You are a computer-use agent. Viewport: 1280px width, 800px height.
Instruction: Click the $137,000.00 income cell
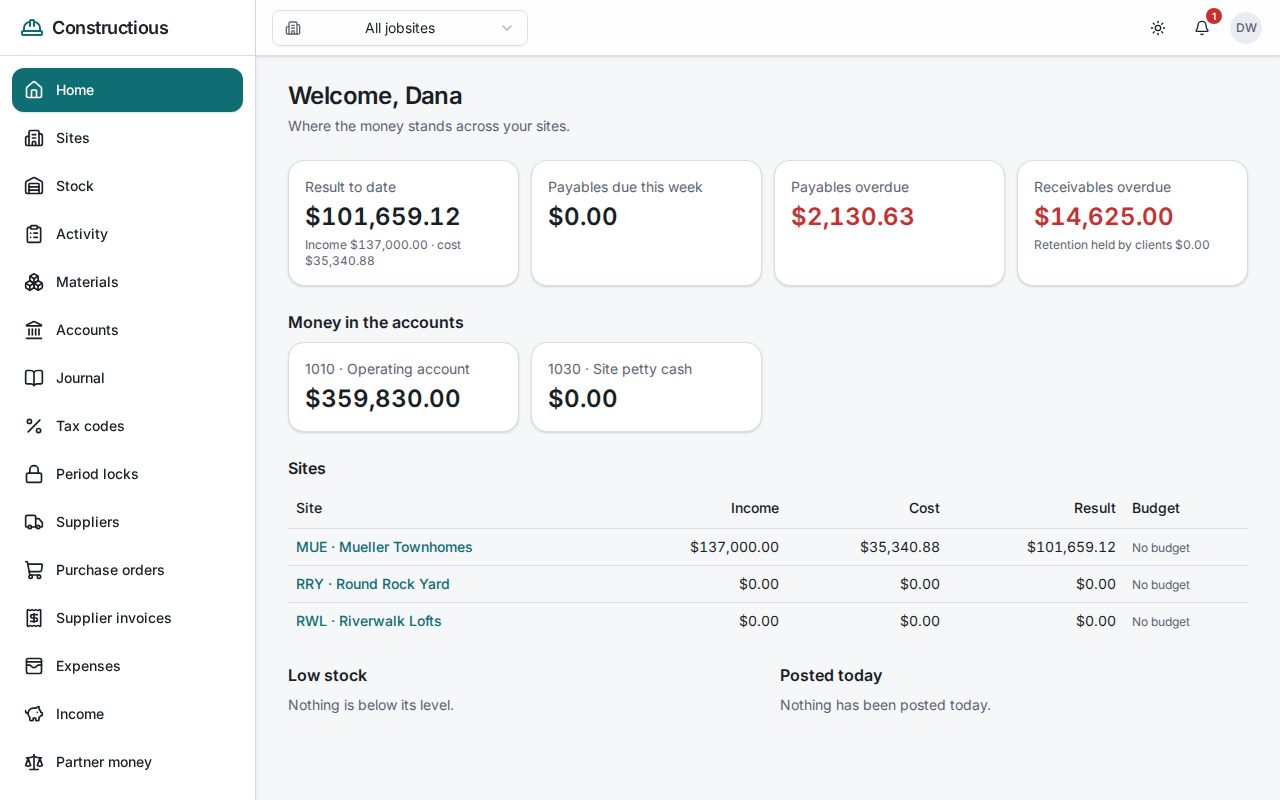click(x=734, y=547)
